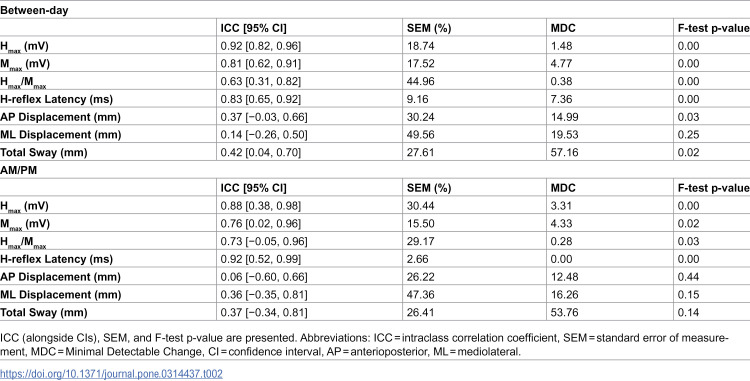Click the Between-day section heading
Viewport: 750px width, 381px height.
tap(34, 11)
